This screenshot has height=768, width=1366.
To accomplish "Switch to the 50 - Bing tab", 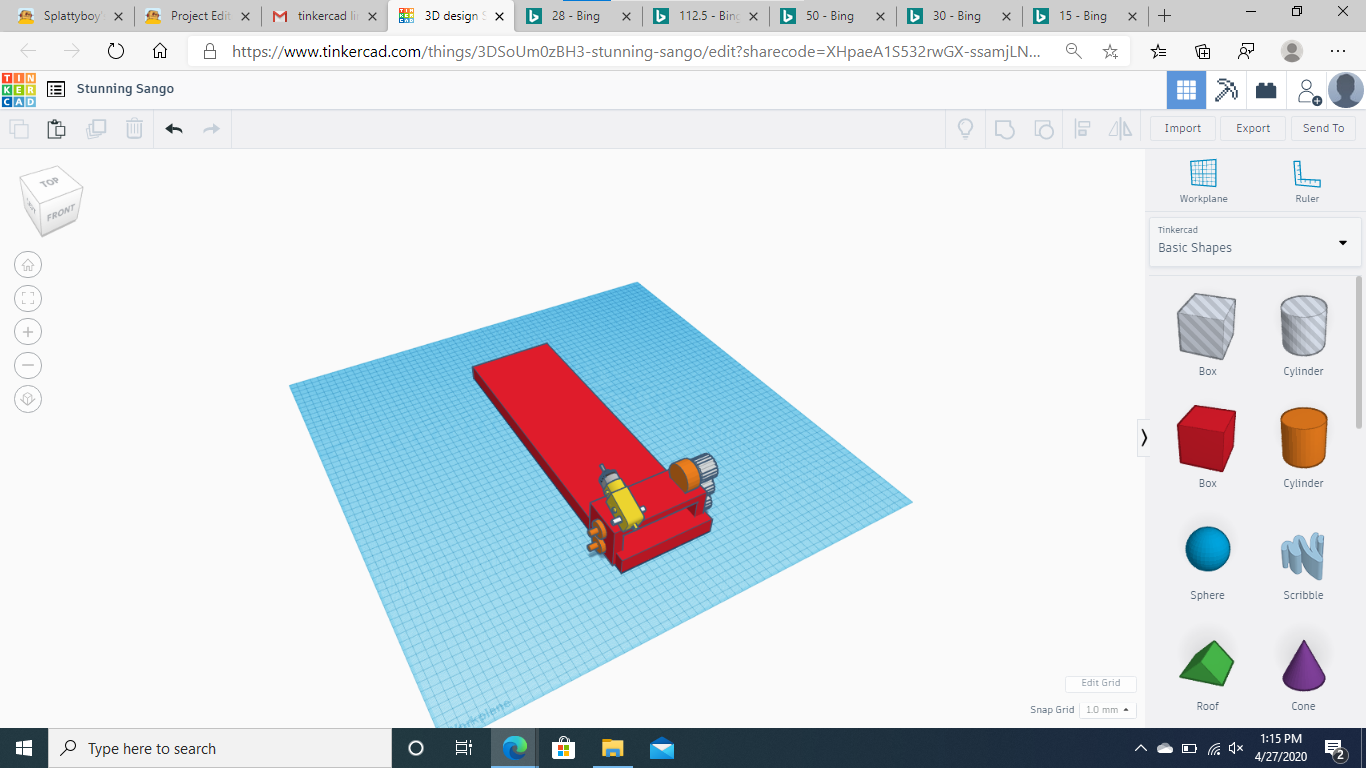I will [833, 16].
